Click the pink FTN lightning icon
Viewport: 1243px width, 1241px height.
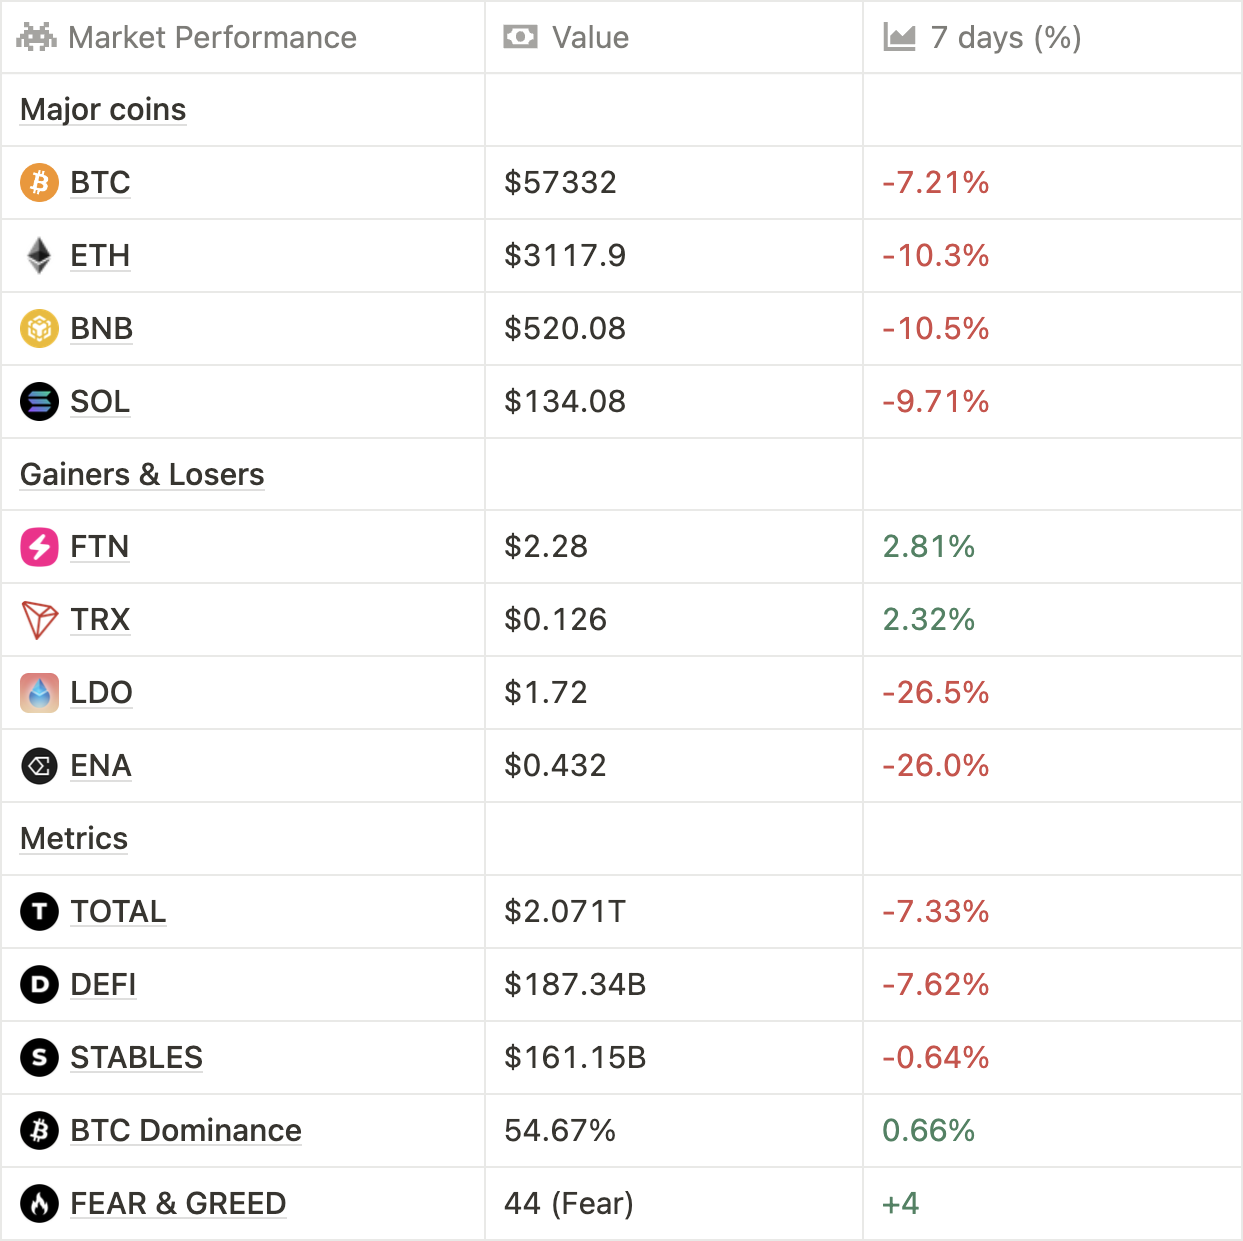click(x=39, y=547)
